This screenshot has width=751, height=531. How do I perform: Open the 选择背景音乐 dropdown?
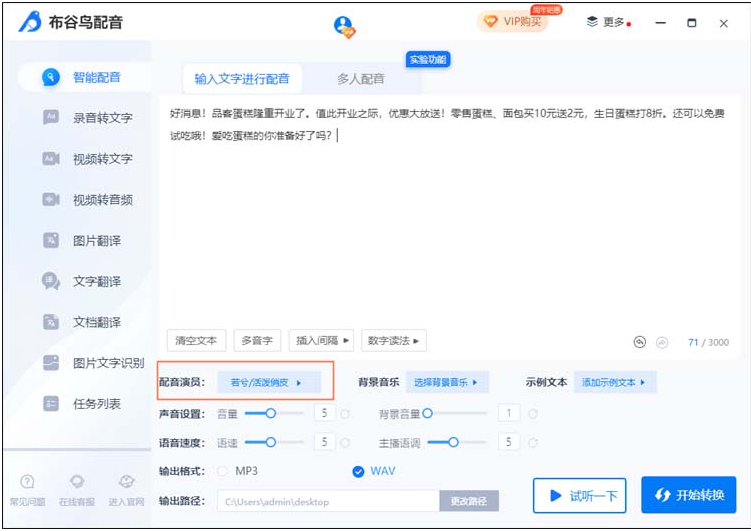click(446, 382)
